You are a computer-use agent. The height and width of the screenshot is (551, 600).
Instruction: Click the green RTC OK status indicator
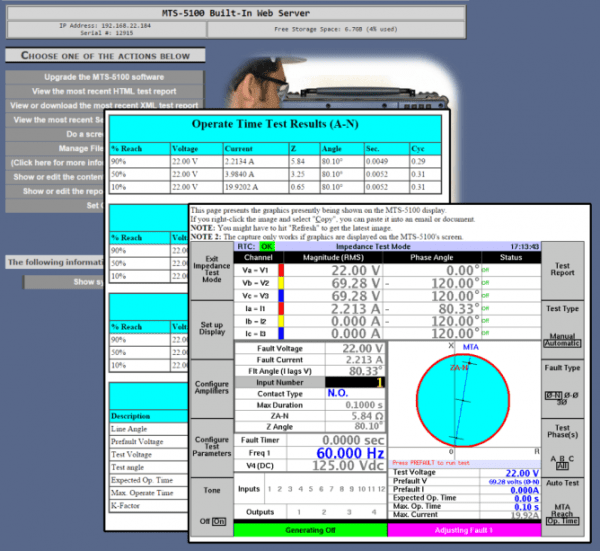point(267,246)
